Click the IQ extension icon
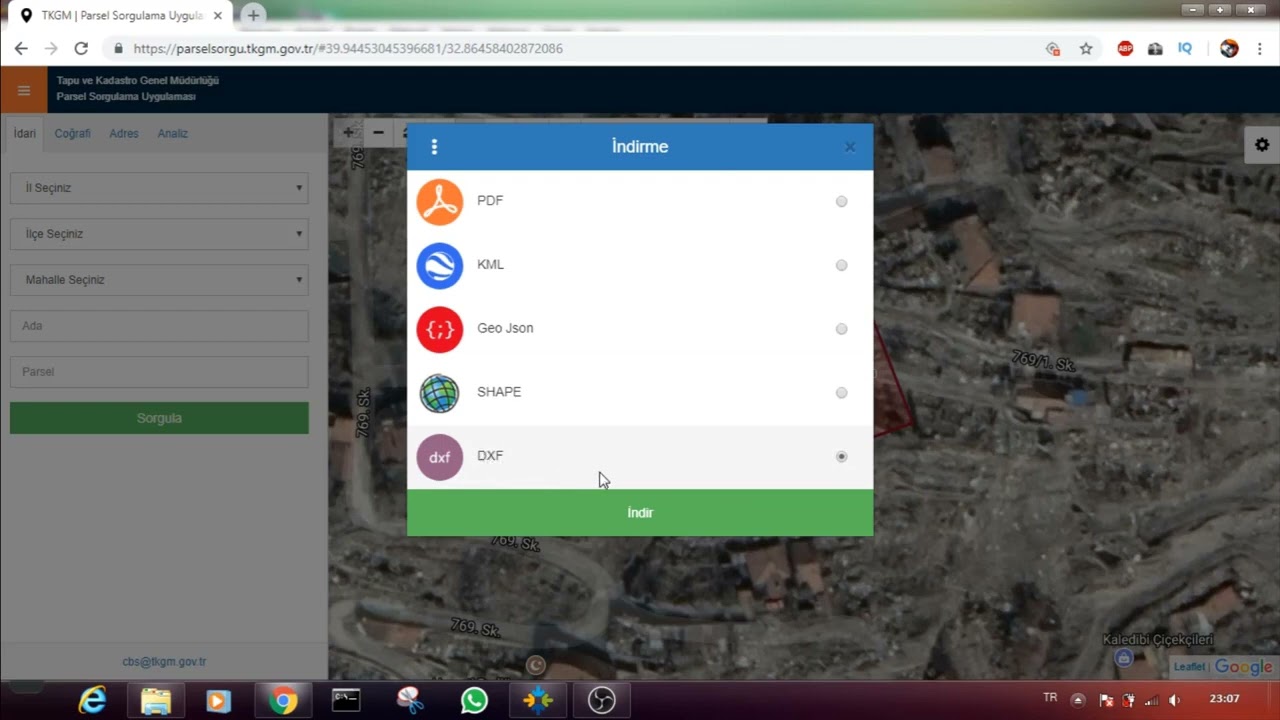 click(1185, 48)
